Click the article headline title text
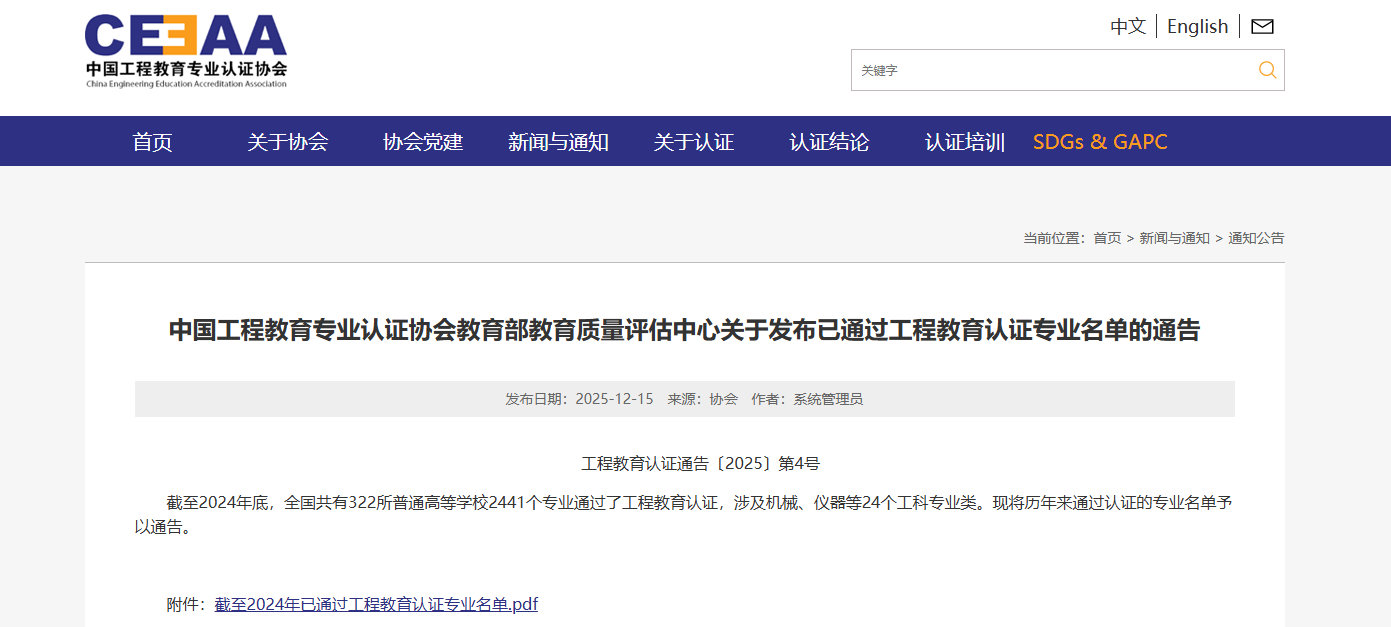 pos(684,331)
